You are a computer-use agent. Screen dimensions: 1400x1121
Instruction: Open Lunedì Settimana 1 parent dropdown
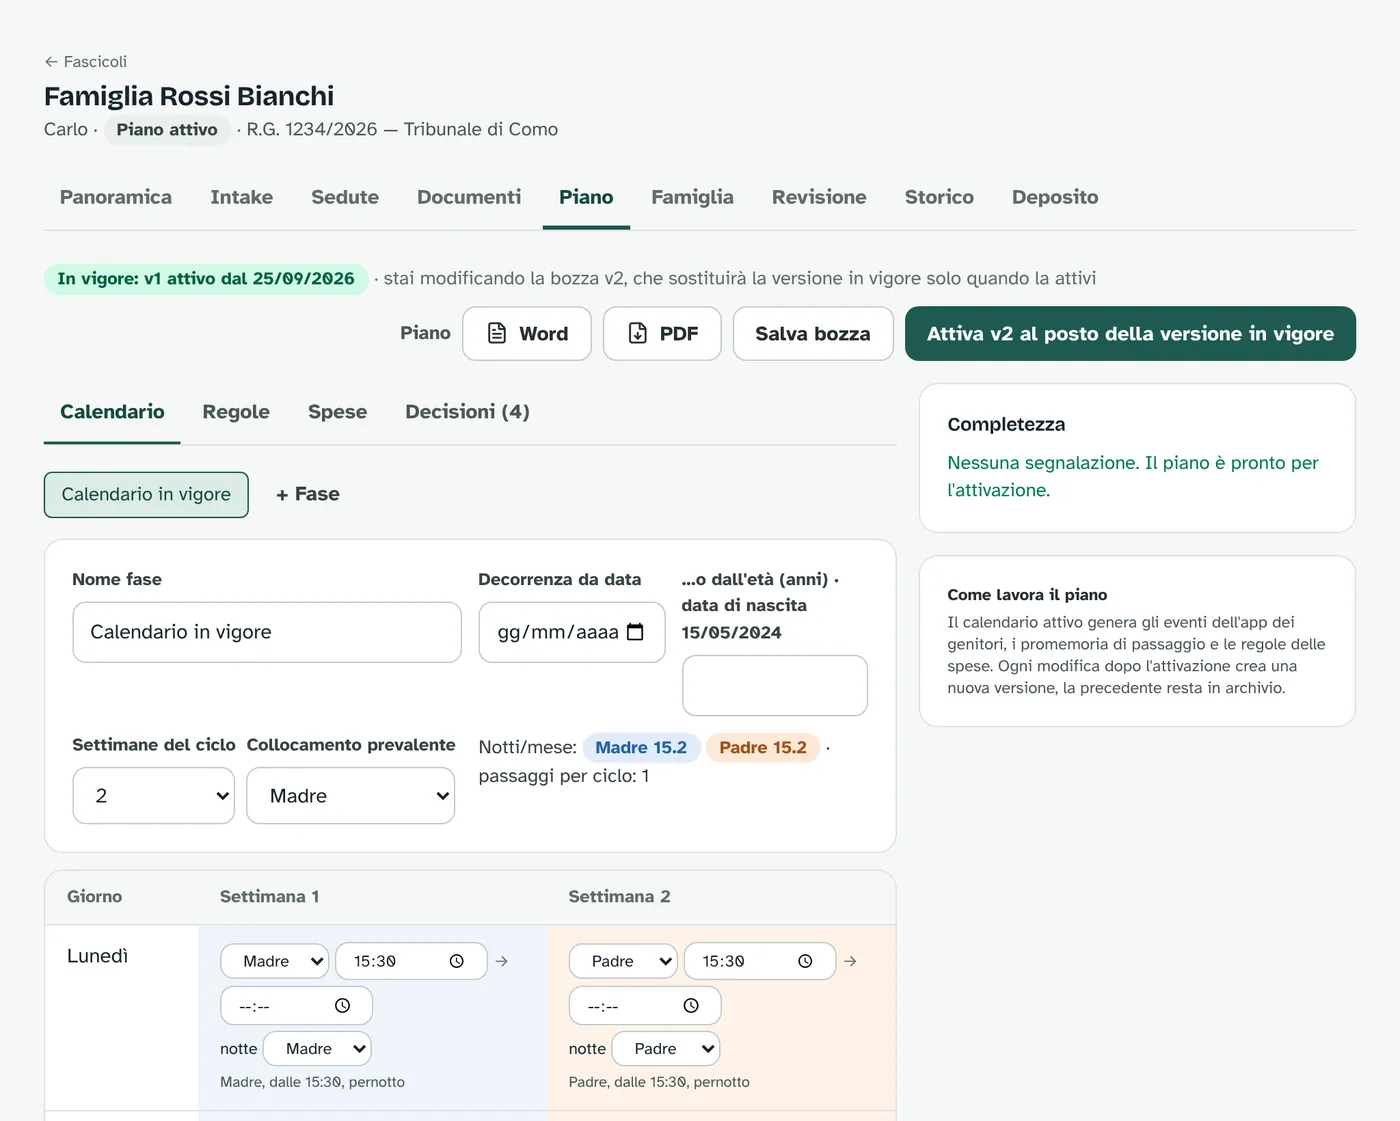click(x=274, y=961)
